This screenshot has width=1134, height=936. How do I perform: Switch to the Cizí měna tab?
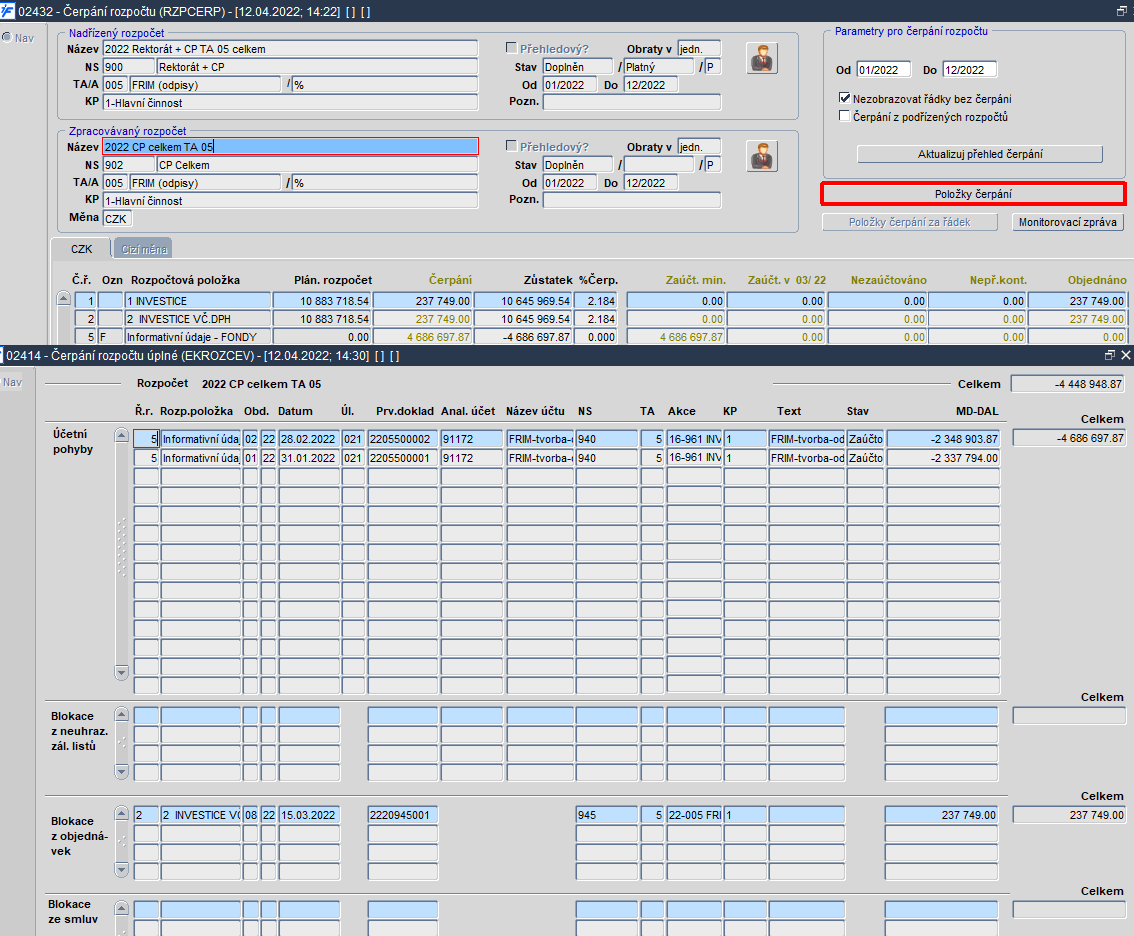(x=143, y=249)
